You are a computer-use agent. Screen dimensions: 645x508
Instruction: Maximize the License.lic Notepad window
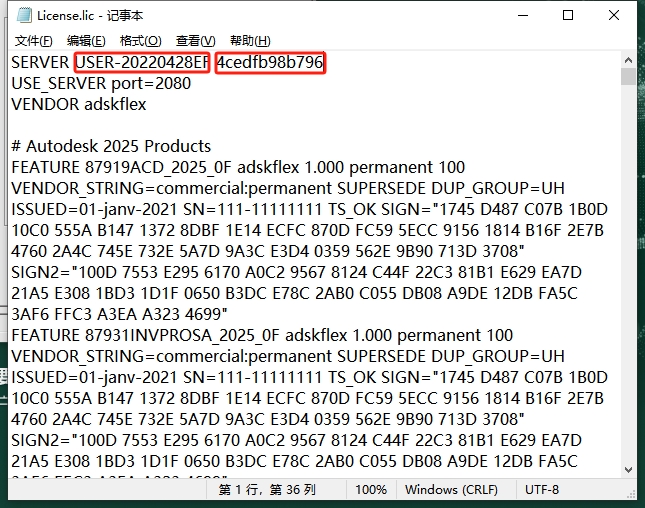pos(568,15)
